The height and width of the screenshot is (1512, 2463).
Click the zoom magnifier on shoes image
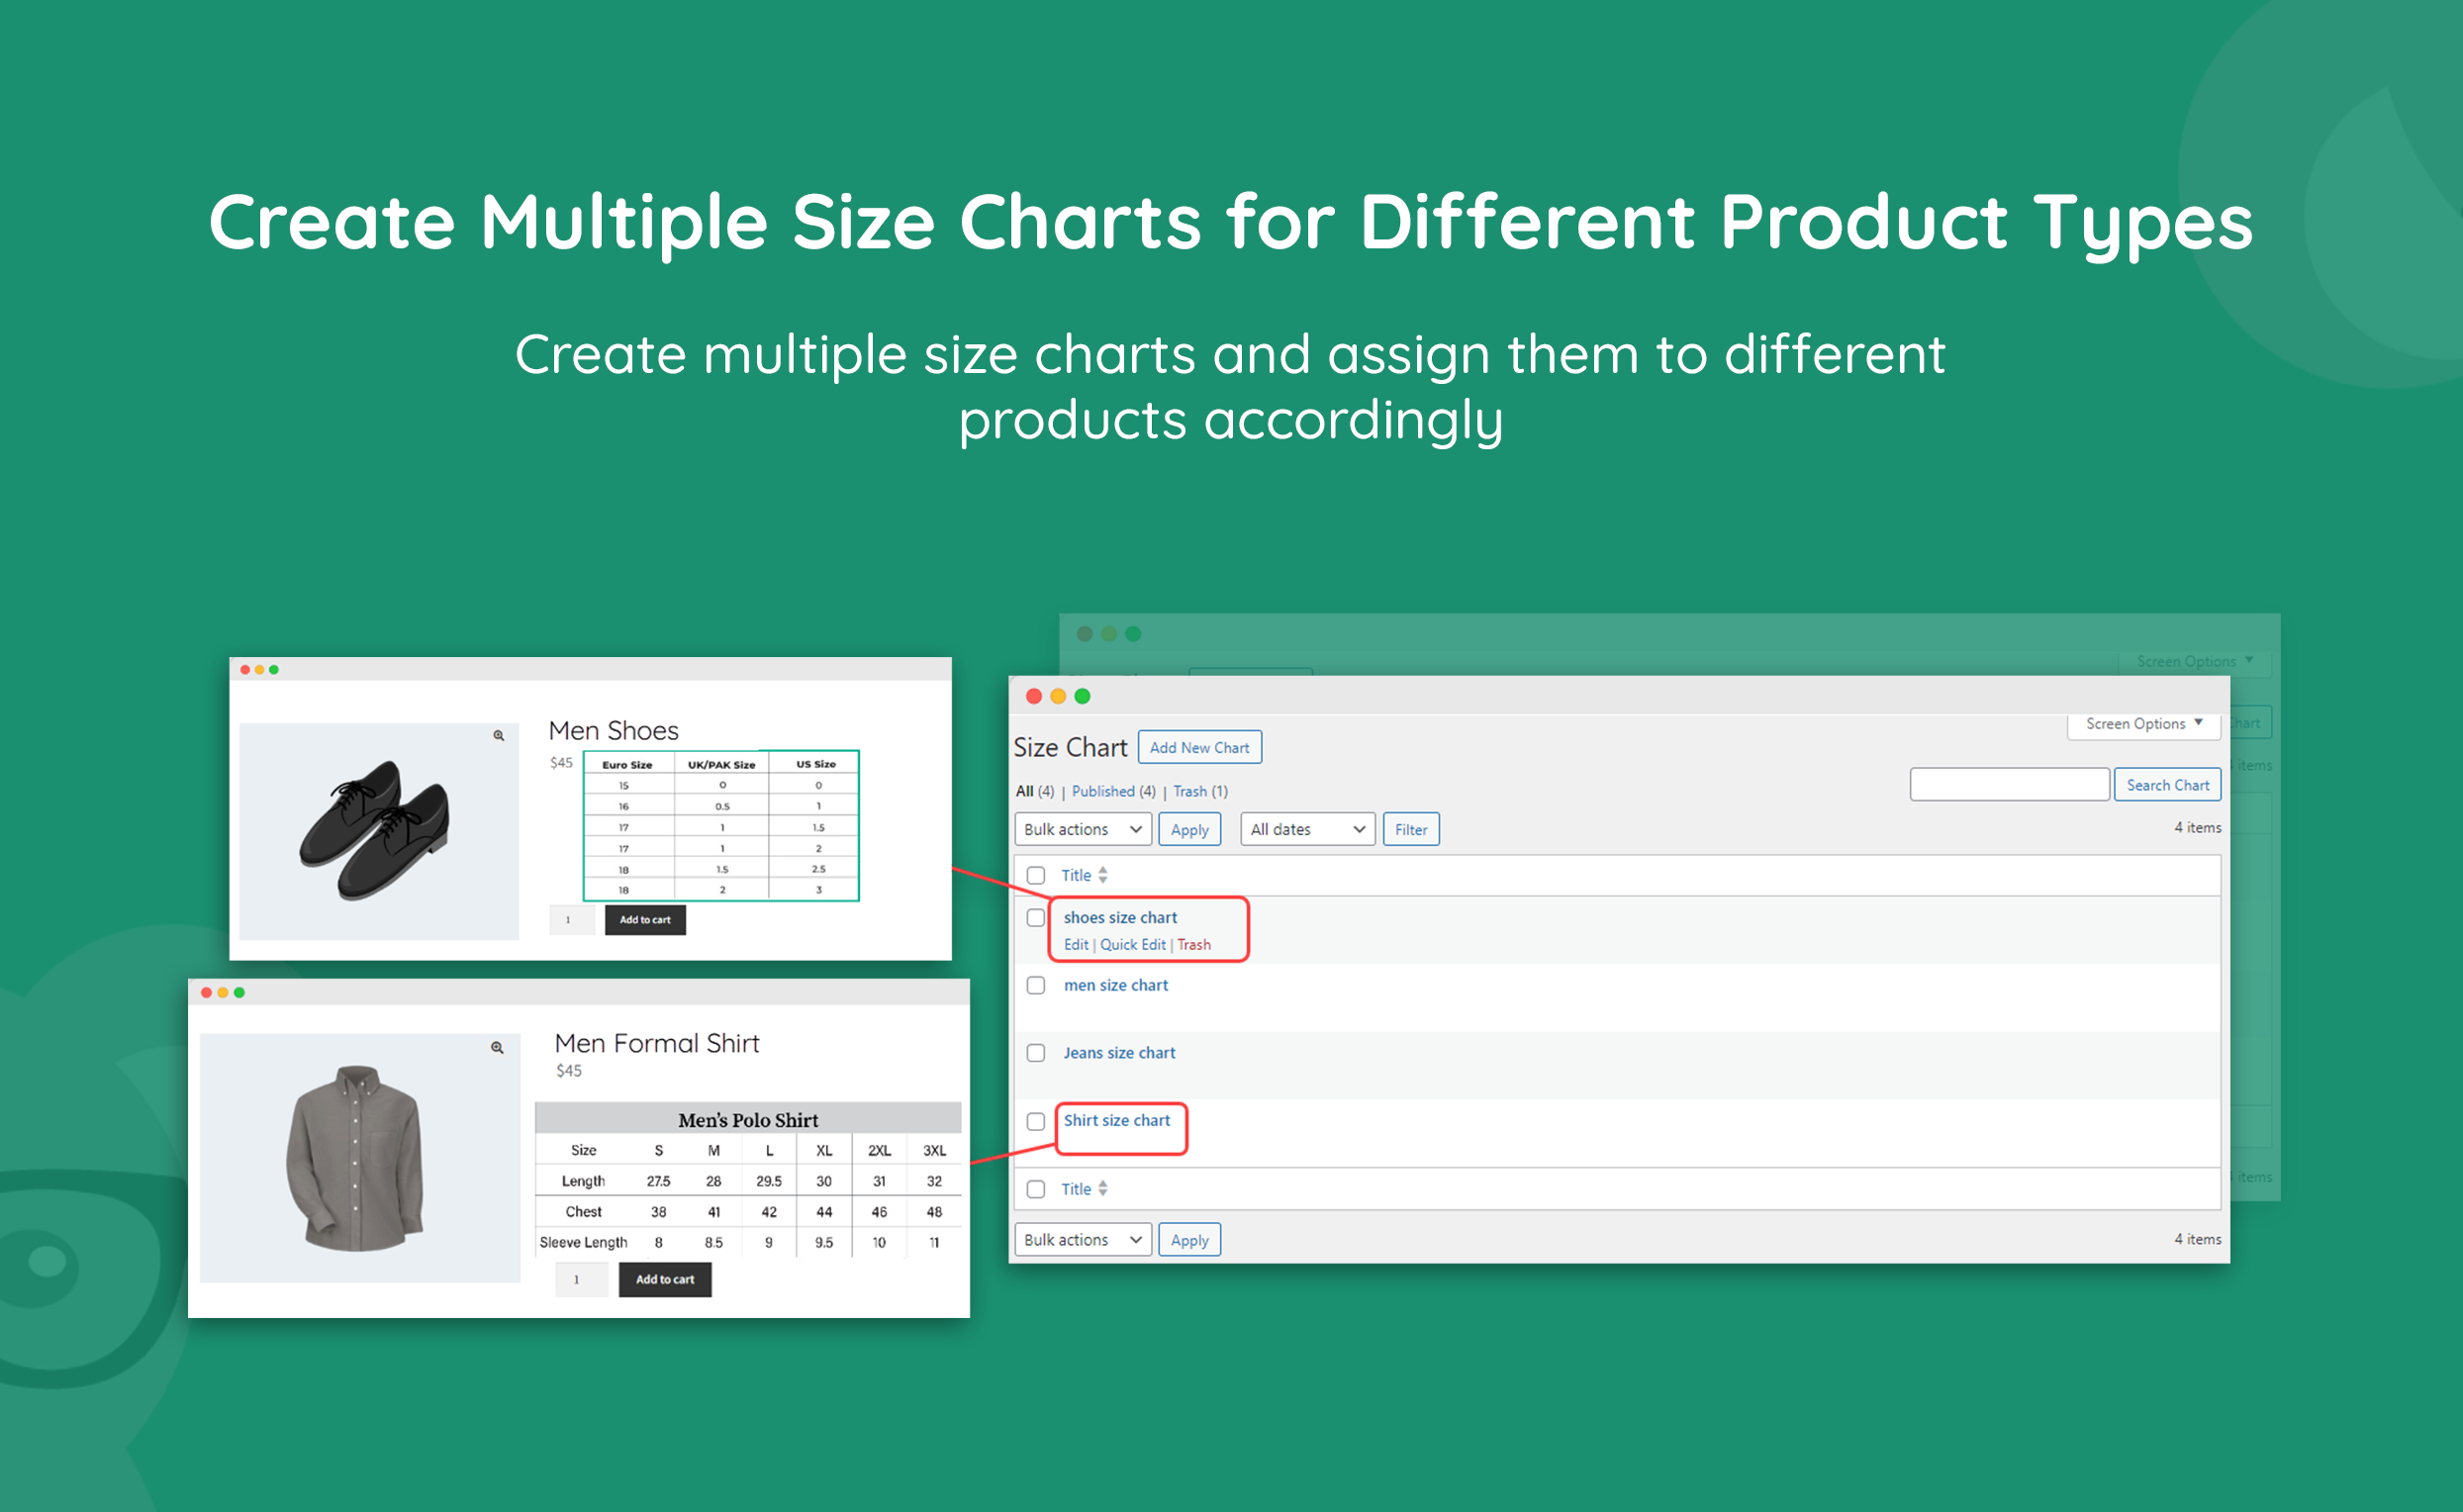[x=498, y=736]
